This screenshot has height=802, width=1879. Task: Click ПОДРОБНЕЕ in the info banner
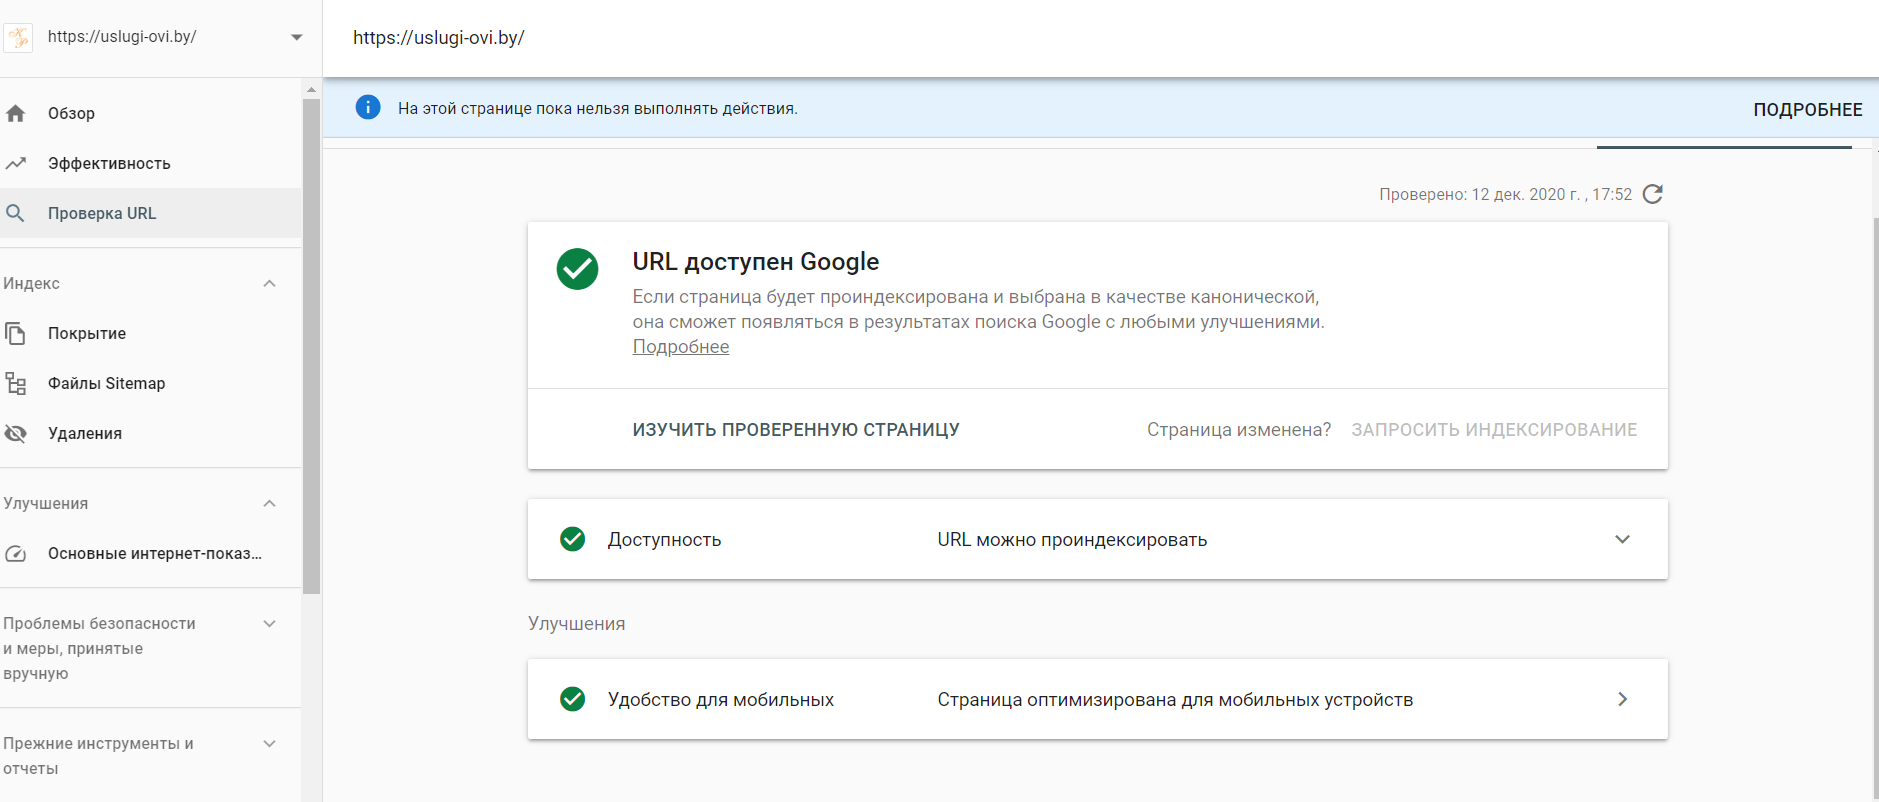[1807, 110]
